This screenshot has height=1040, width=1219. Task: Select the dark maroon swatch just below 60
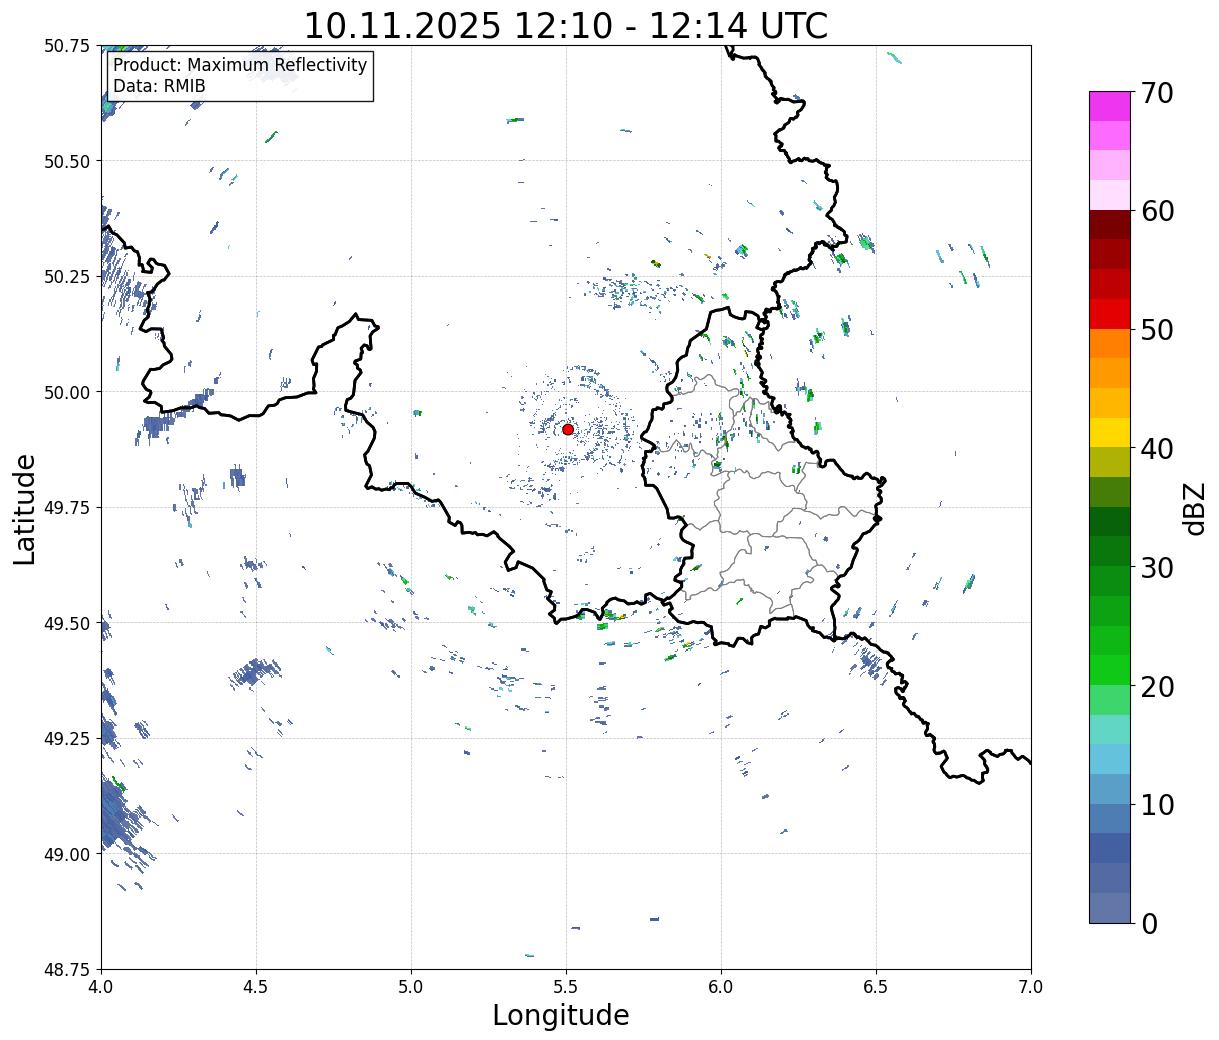[x=1109, y=224]
